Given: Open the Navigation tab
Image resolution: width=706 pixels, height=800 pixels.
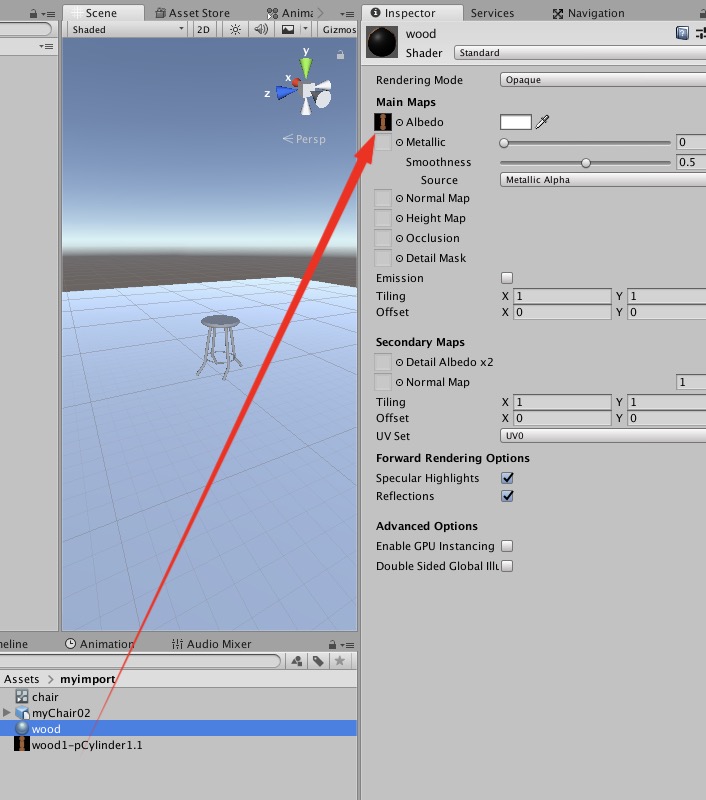Looking at the screenshot, I should pos(589,13).
